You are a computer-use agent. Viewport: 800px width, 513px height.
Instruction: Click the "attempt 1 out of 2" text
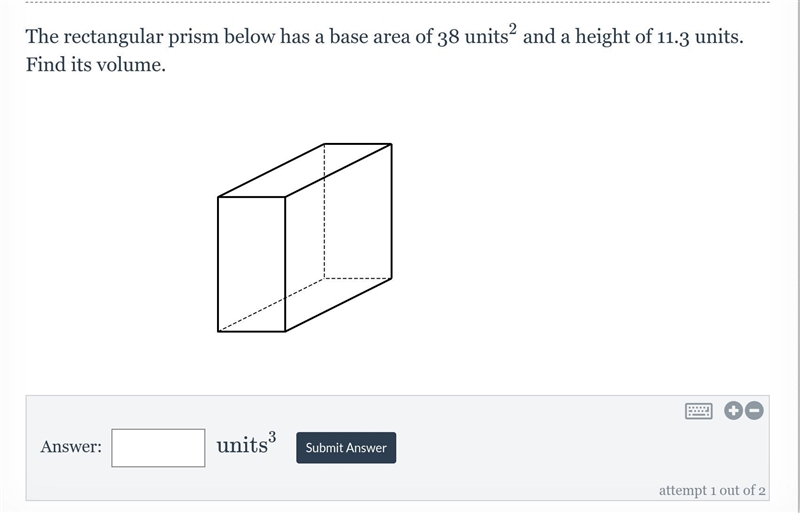click(712, 491)
